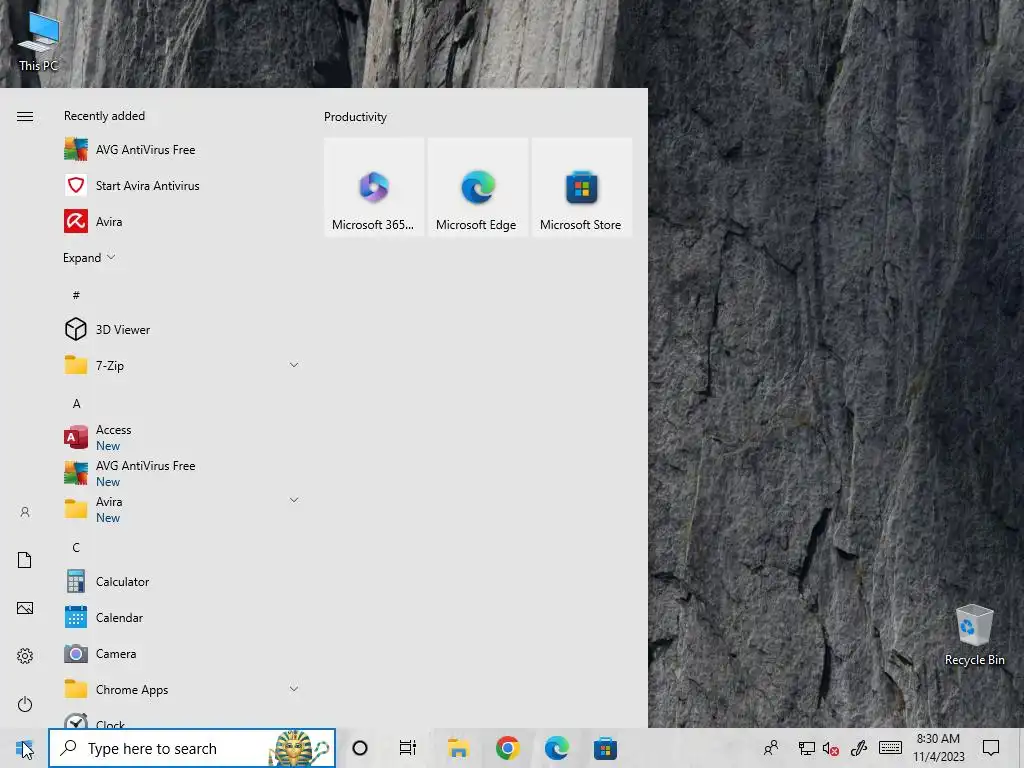1024x768 pixels.
Task: Open People icon in system tray
Action: click(771, 748)
